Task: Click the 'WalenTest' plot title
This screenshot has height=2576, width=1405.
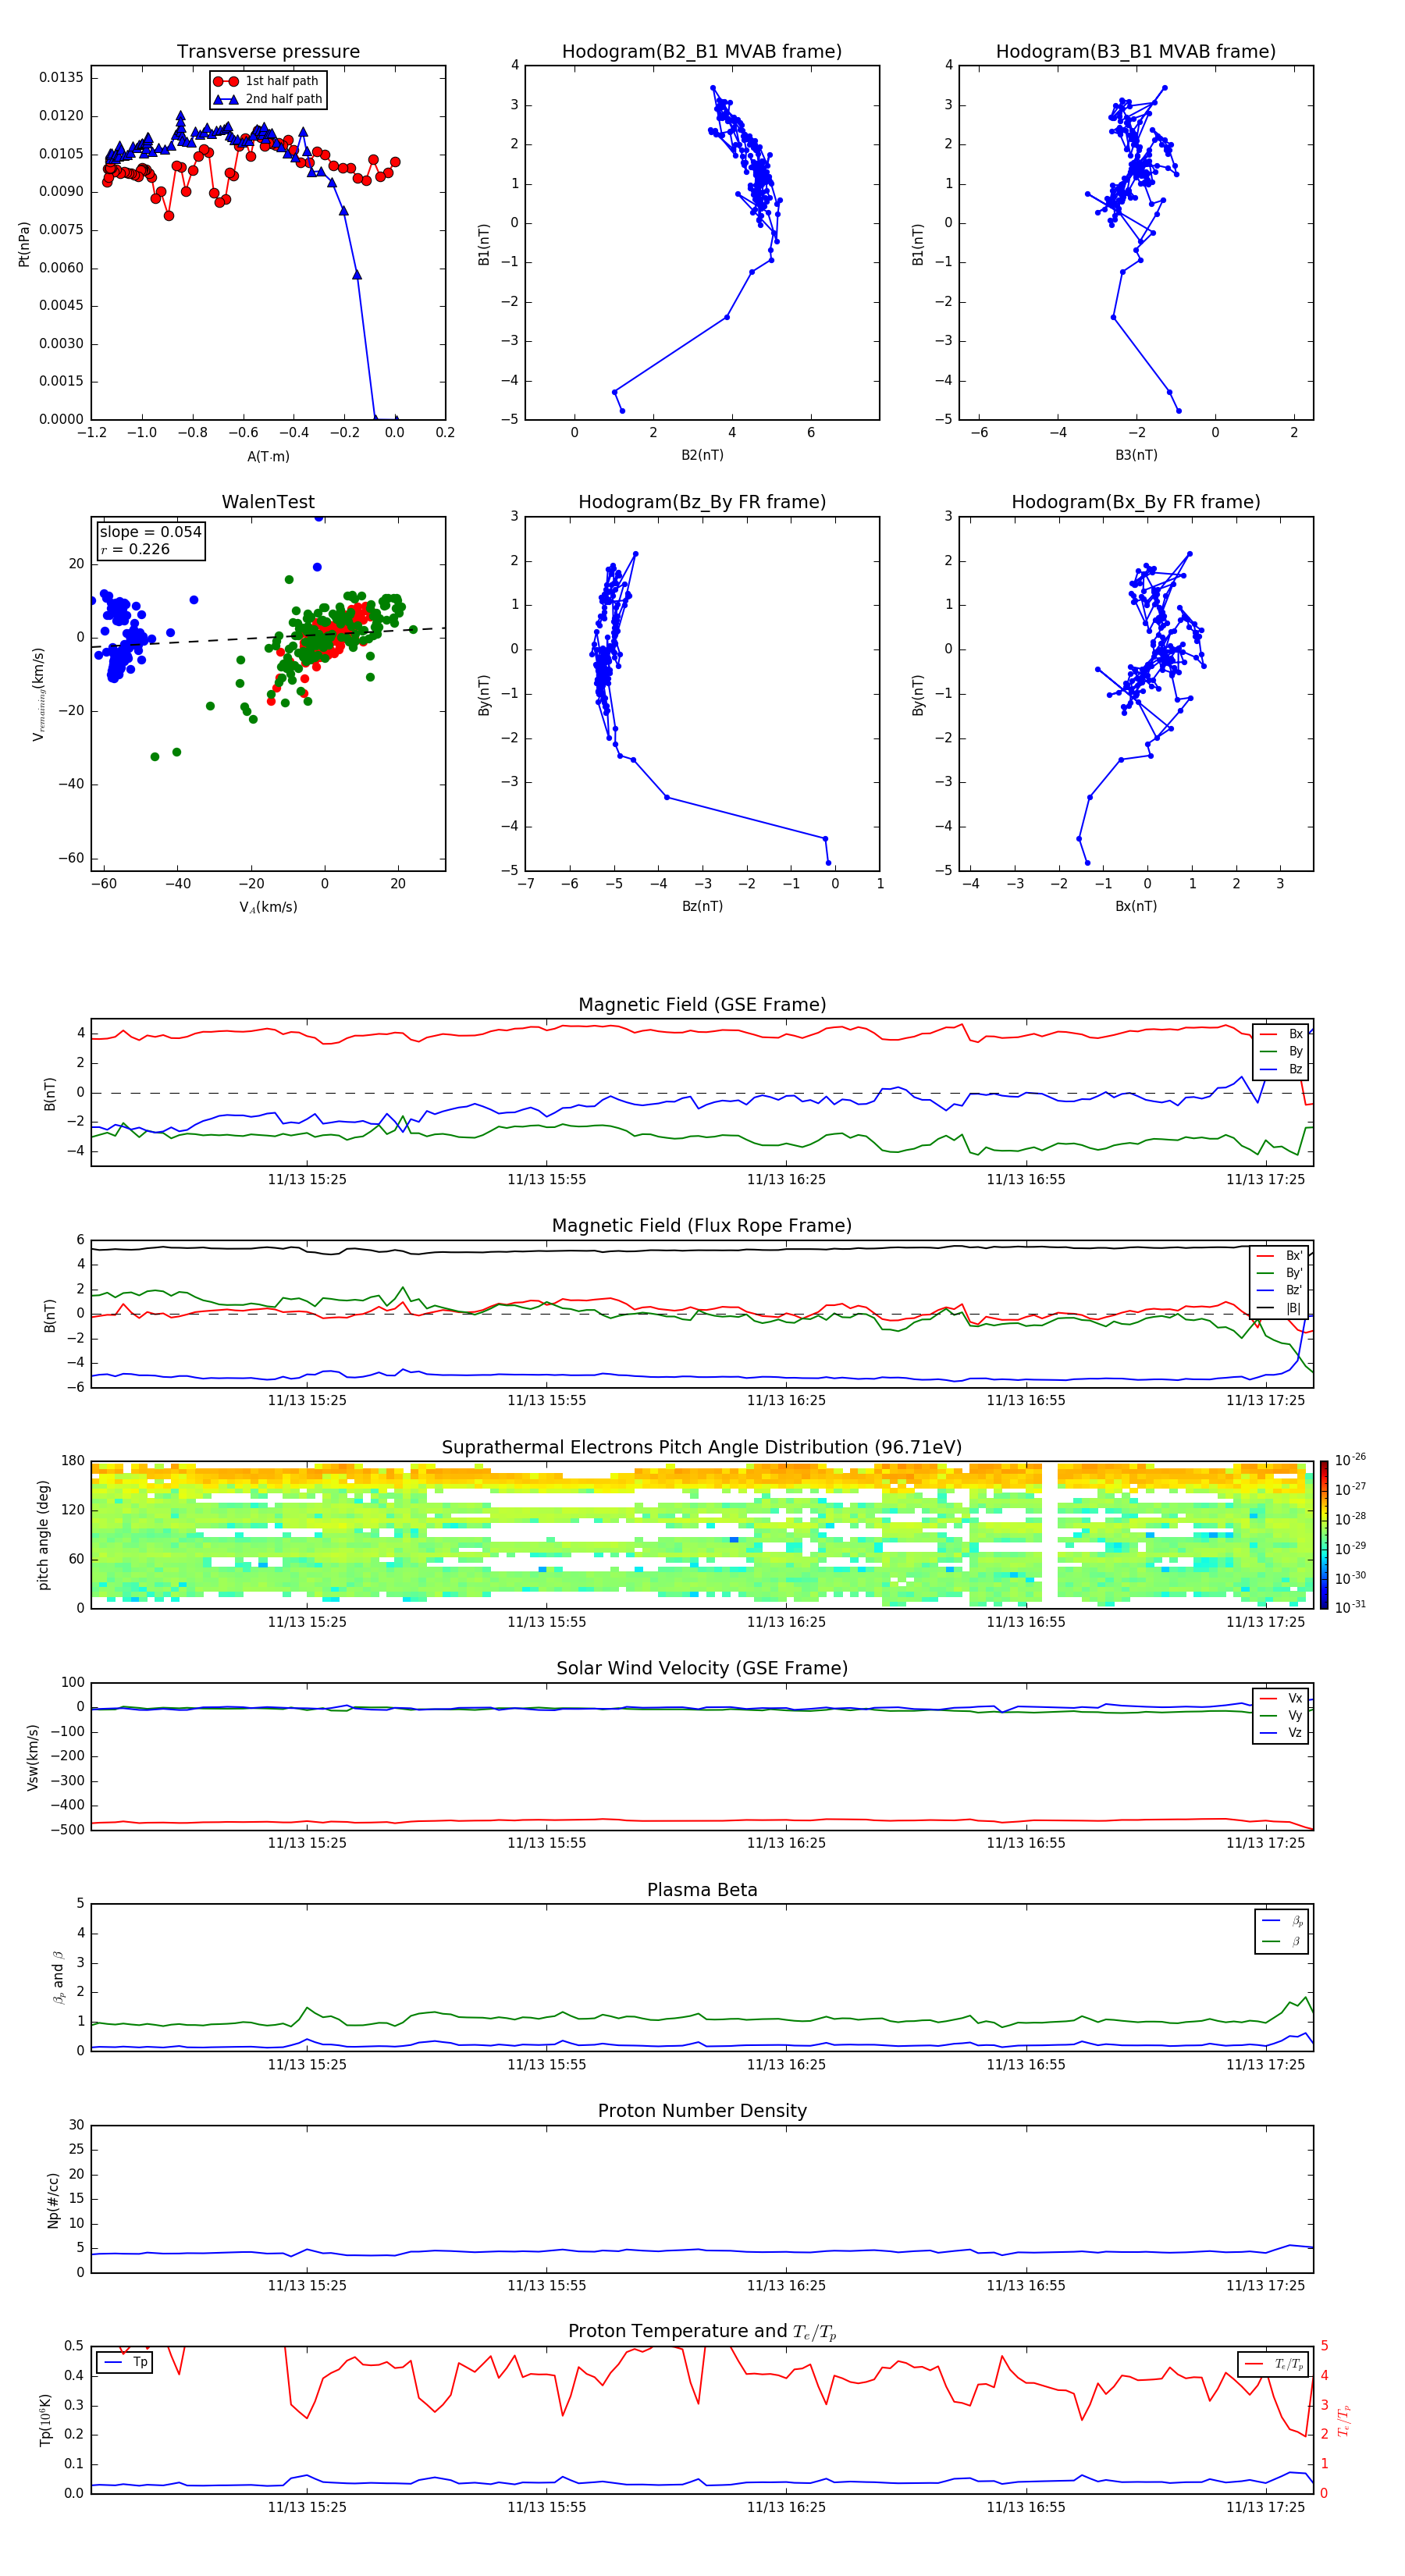Action: pyautogui.click(x=268, y=502)
